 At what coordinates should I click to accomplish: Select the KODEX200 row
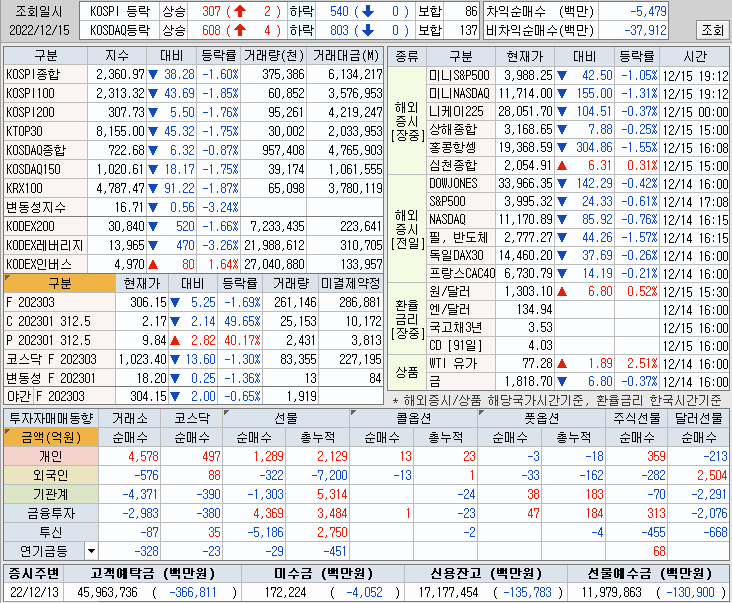[x=194, y=226]
